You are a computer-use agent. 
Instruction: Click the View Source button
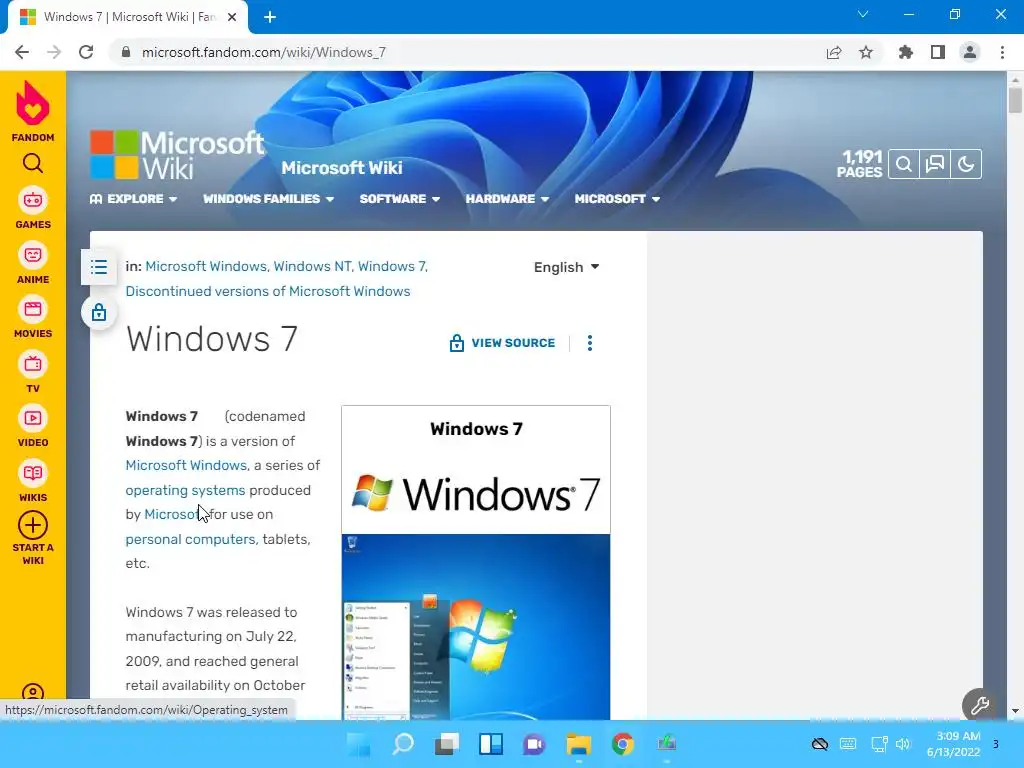click(x=502, y=343)
